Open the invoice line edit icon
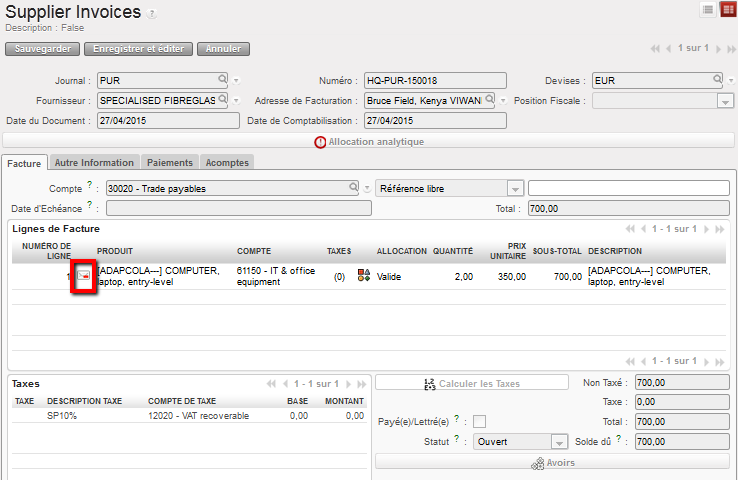Viewport: 738px width, 480px height. point(84,276)
